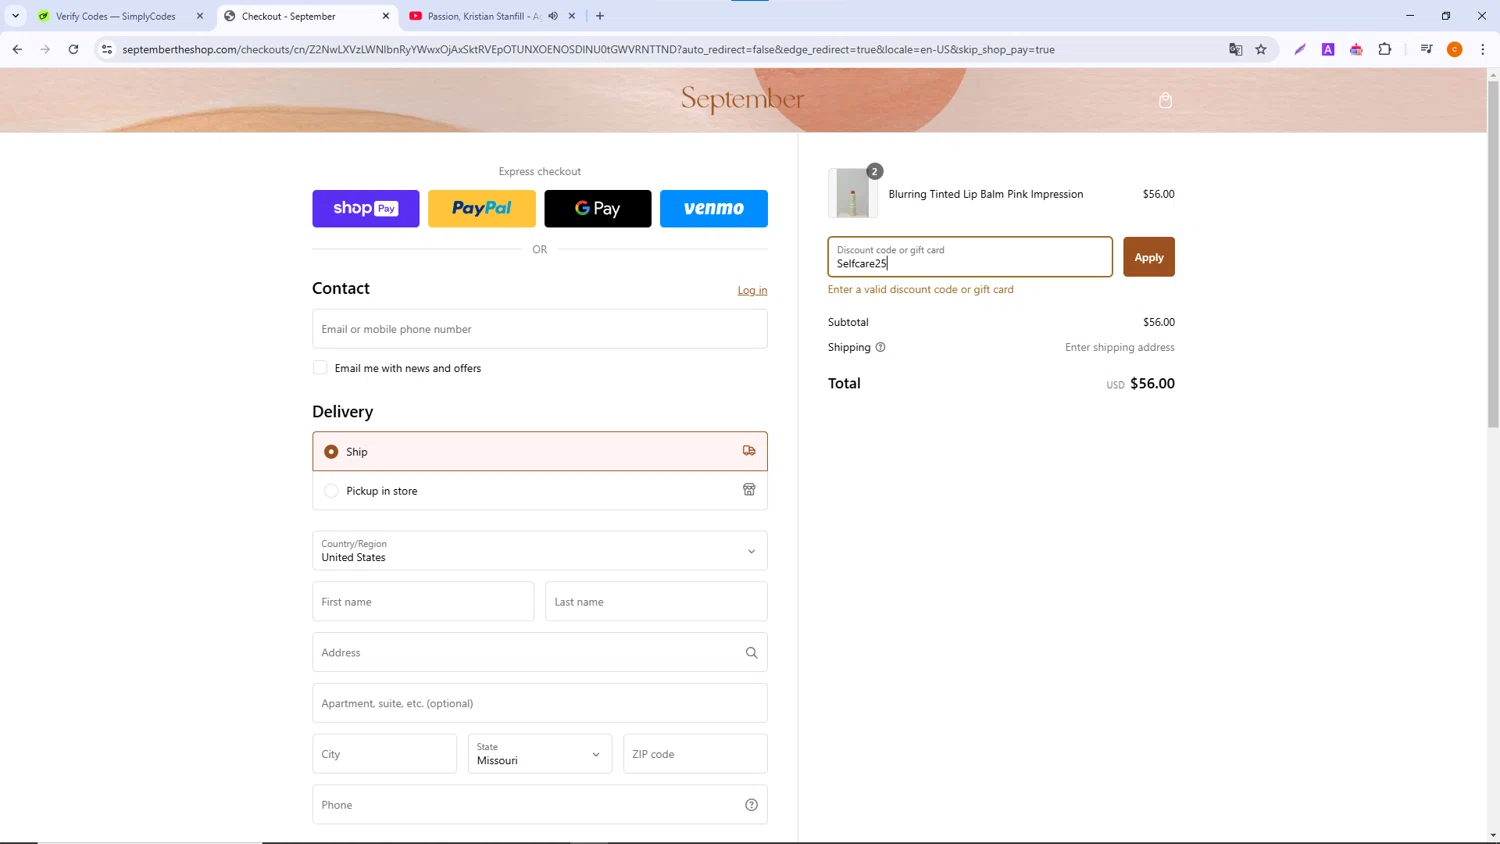Screen dimensions: 1500x844
Task: Select the Ship delivery option
Action: click(540, 451)
